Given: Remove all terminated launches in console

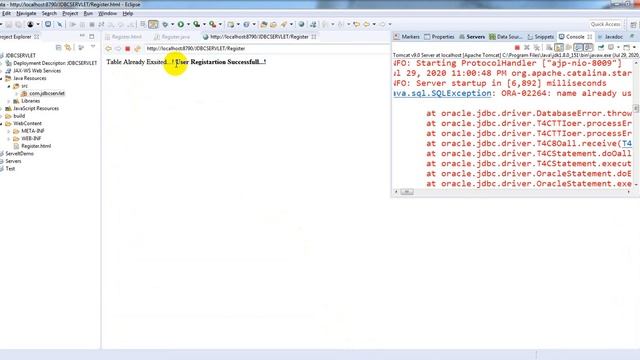Looking at the screenshot, I should (537, 48).
